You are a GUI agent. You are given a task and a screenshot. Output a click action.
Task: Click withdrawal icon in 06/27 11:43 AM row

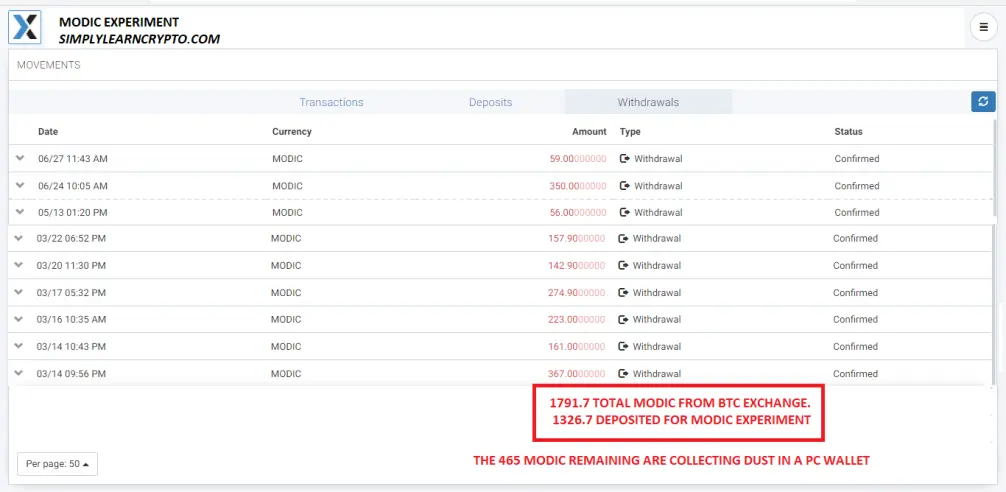625,158
